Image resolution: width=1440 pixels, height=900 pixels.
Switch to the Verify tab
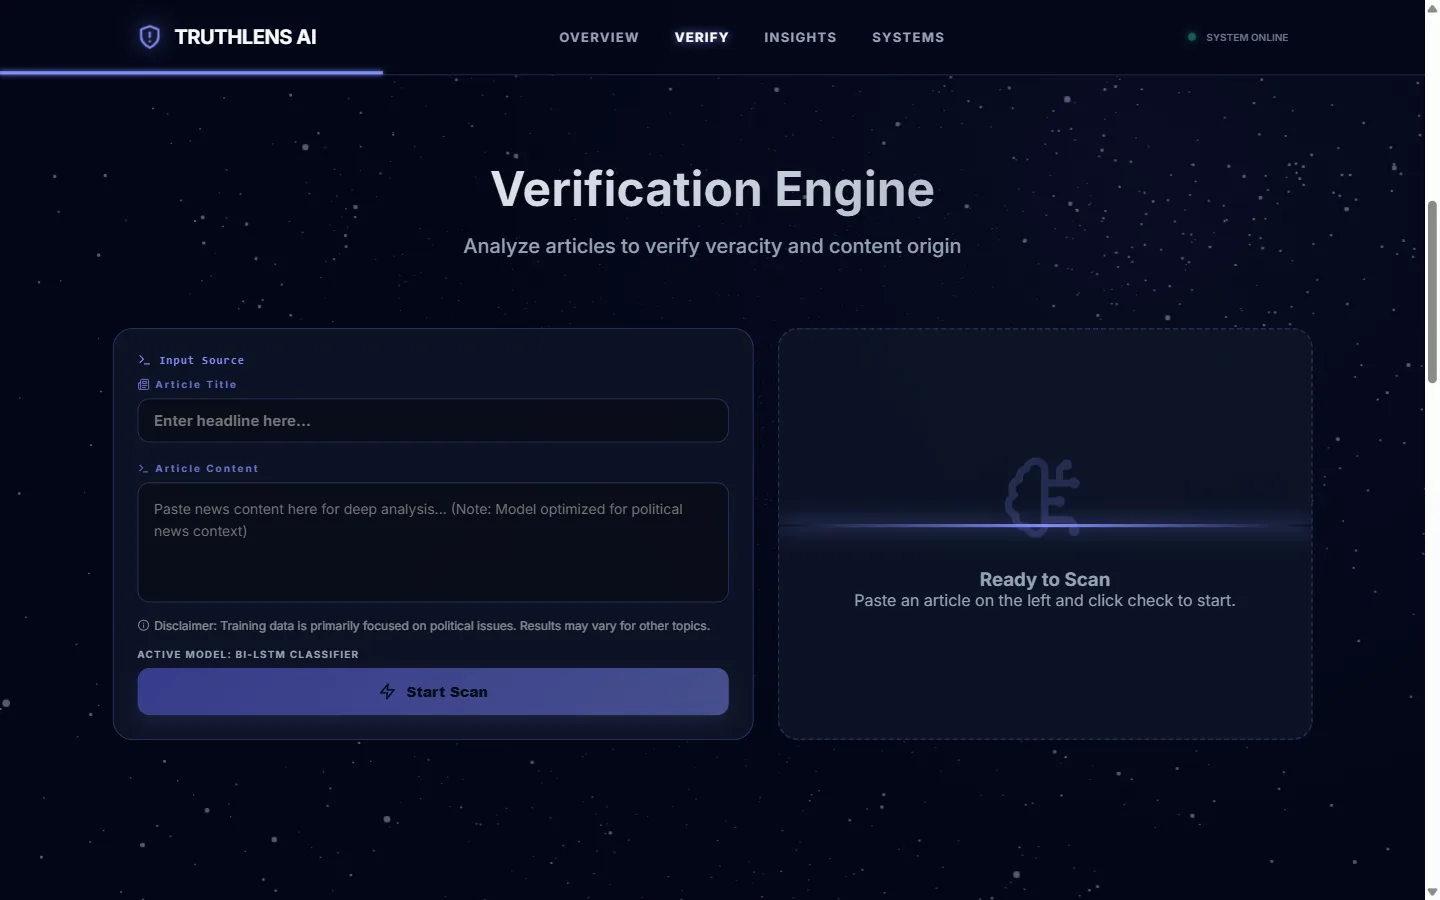(x=702, y=37)
